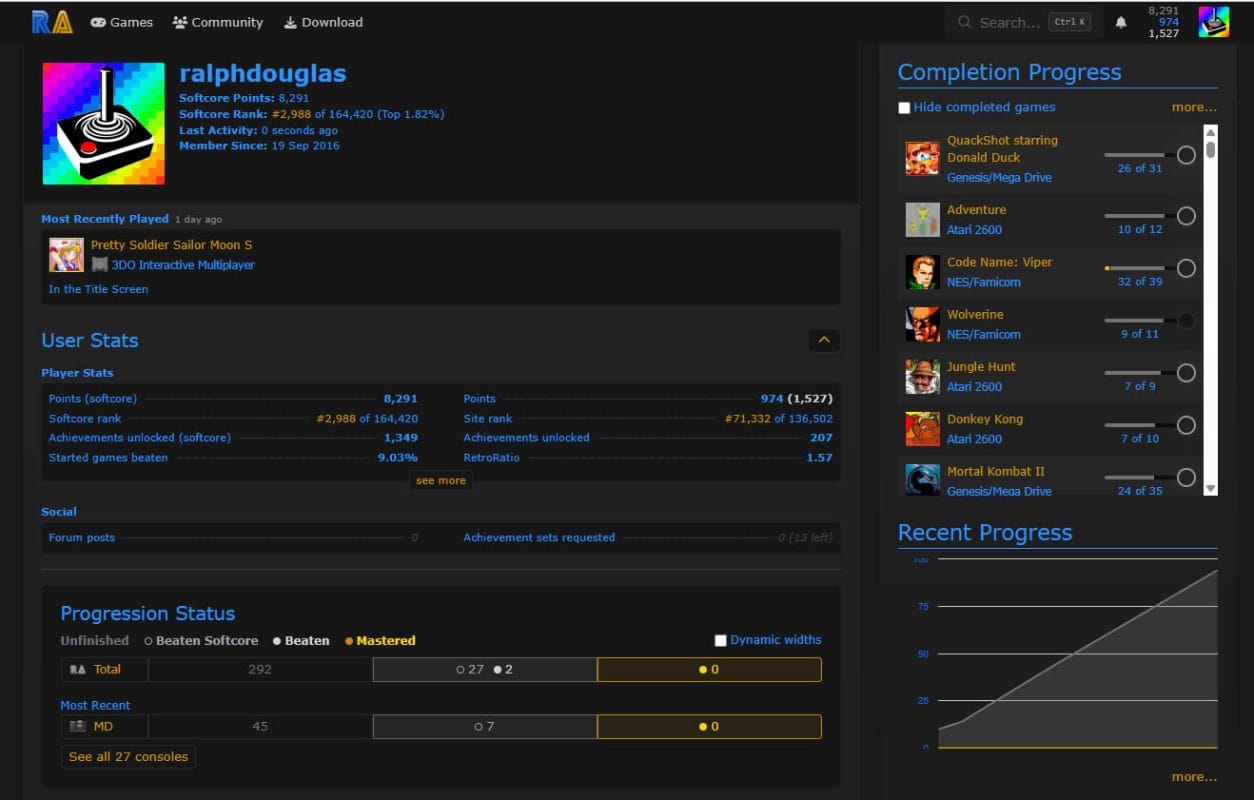Open Recent Progress more... link
This screenshot has height=800, width=1254.
click(1194, 777)
